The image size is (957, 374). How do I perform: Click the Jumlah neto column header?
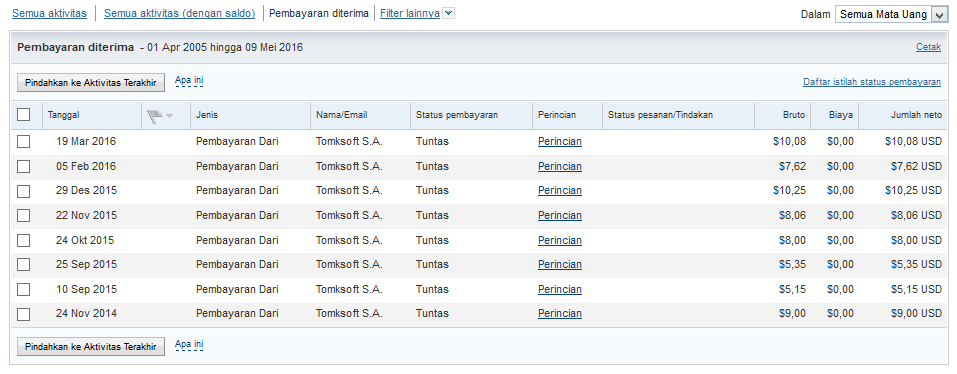point(916,115)
